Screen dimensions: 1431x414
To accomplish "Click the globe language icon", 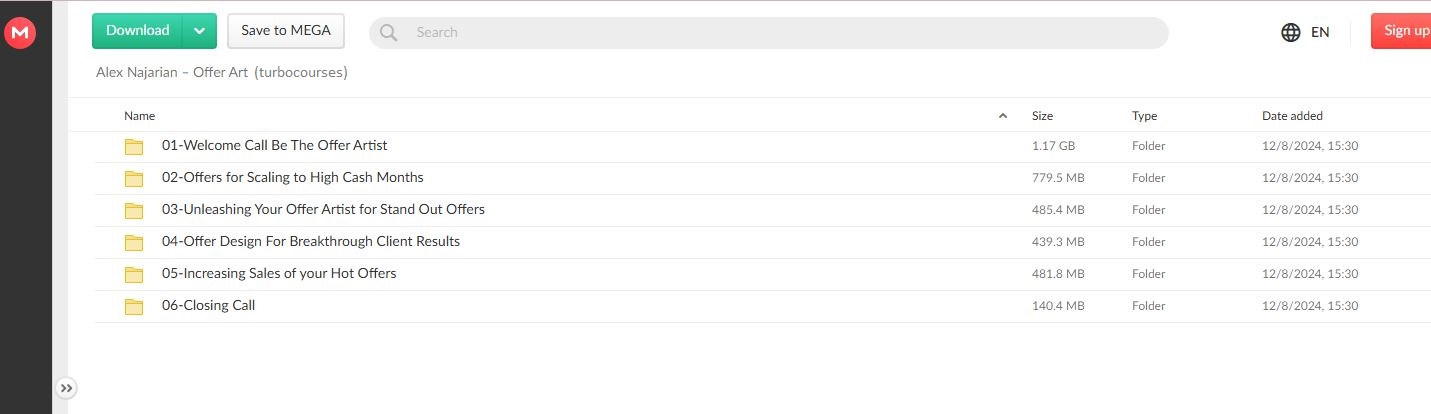I will tap(1291, 32).
